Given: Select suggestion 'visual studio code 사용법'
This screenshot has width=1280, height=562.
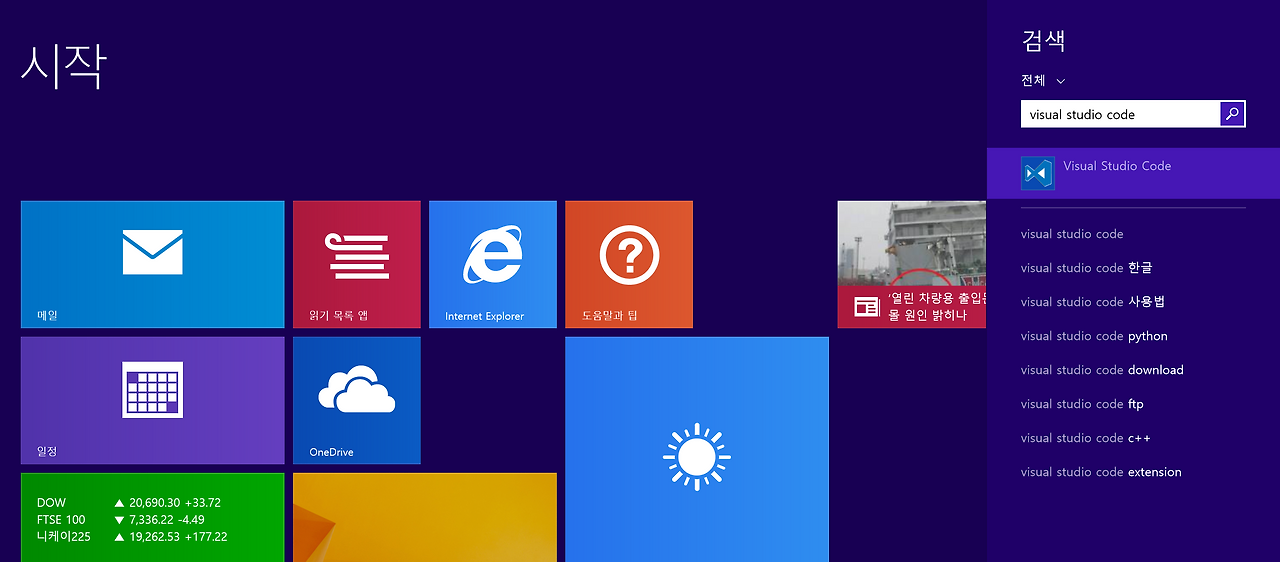Looking at the screenshot, I should [1093, 302].
